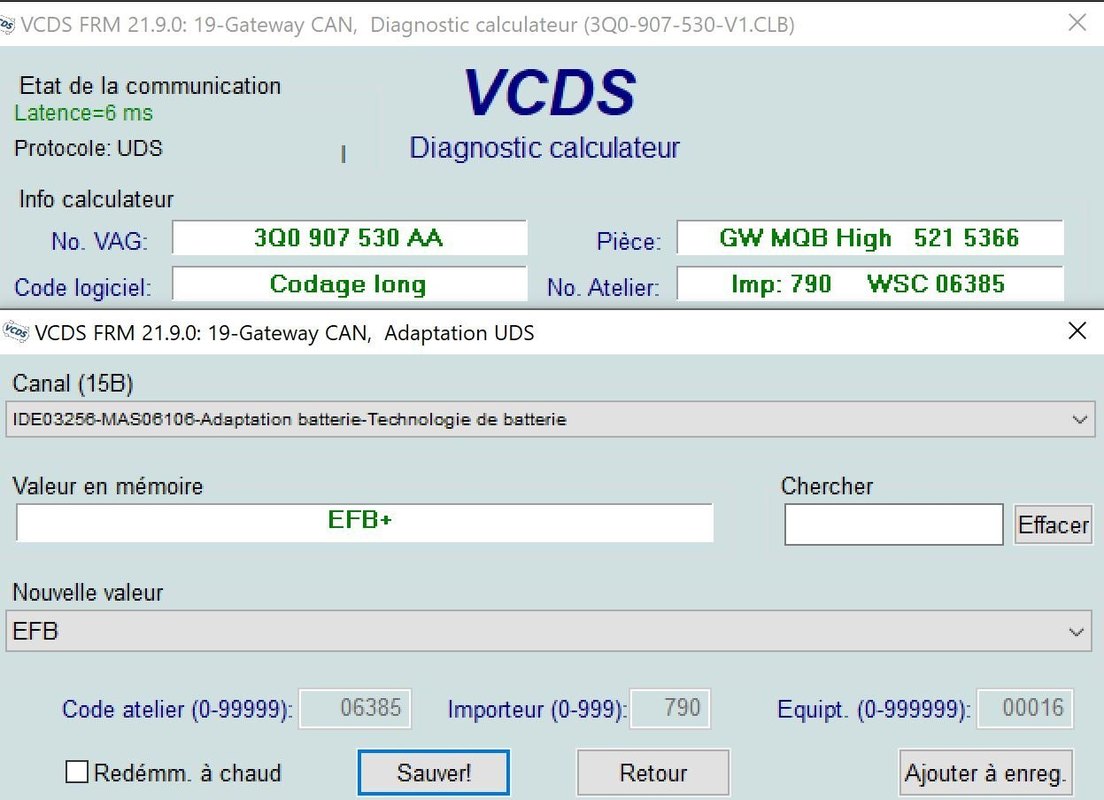Image resolution: width=1104 pixels, height=800 pixels.
Task: Open the Nouvelle valeur dropdown arrow
Action: (1077, 632)
